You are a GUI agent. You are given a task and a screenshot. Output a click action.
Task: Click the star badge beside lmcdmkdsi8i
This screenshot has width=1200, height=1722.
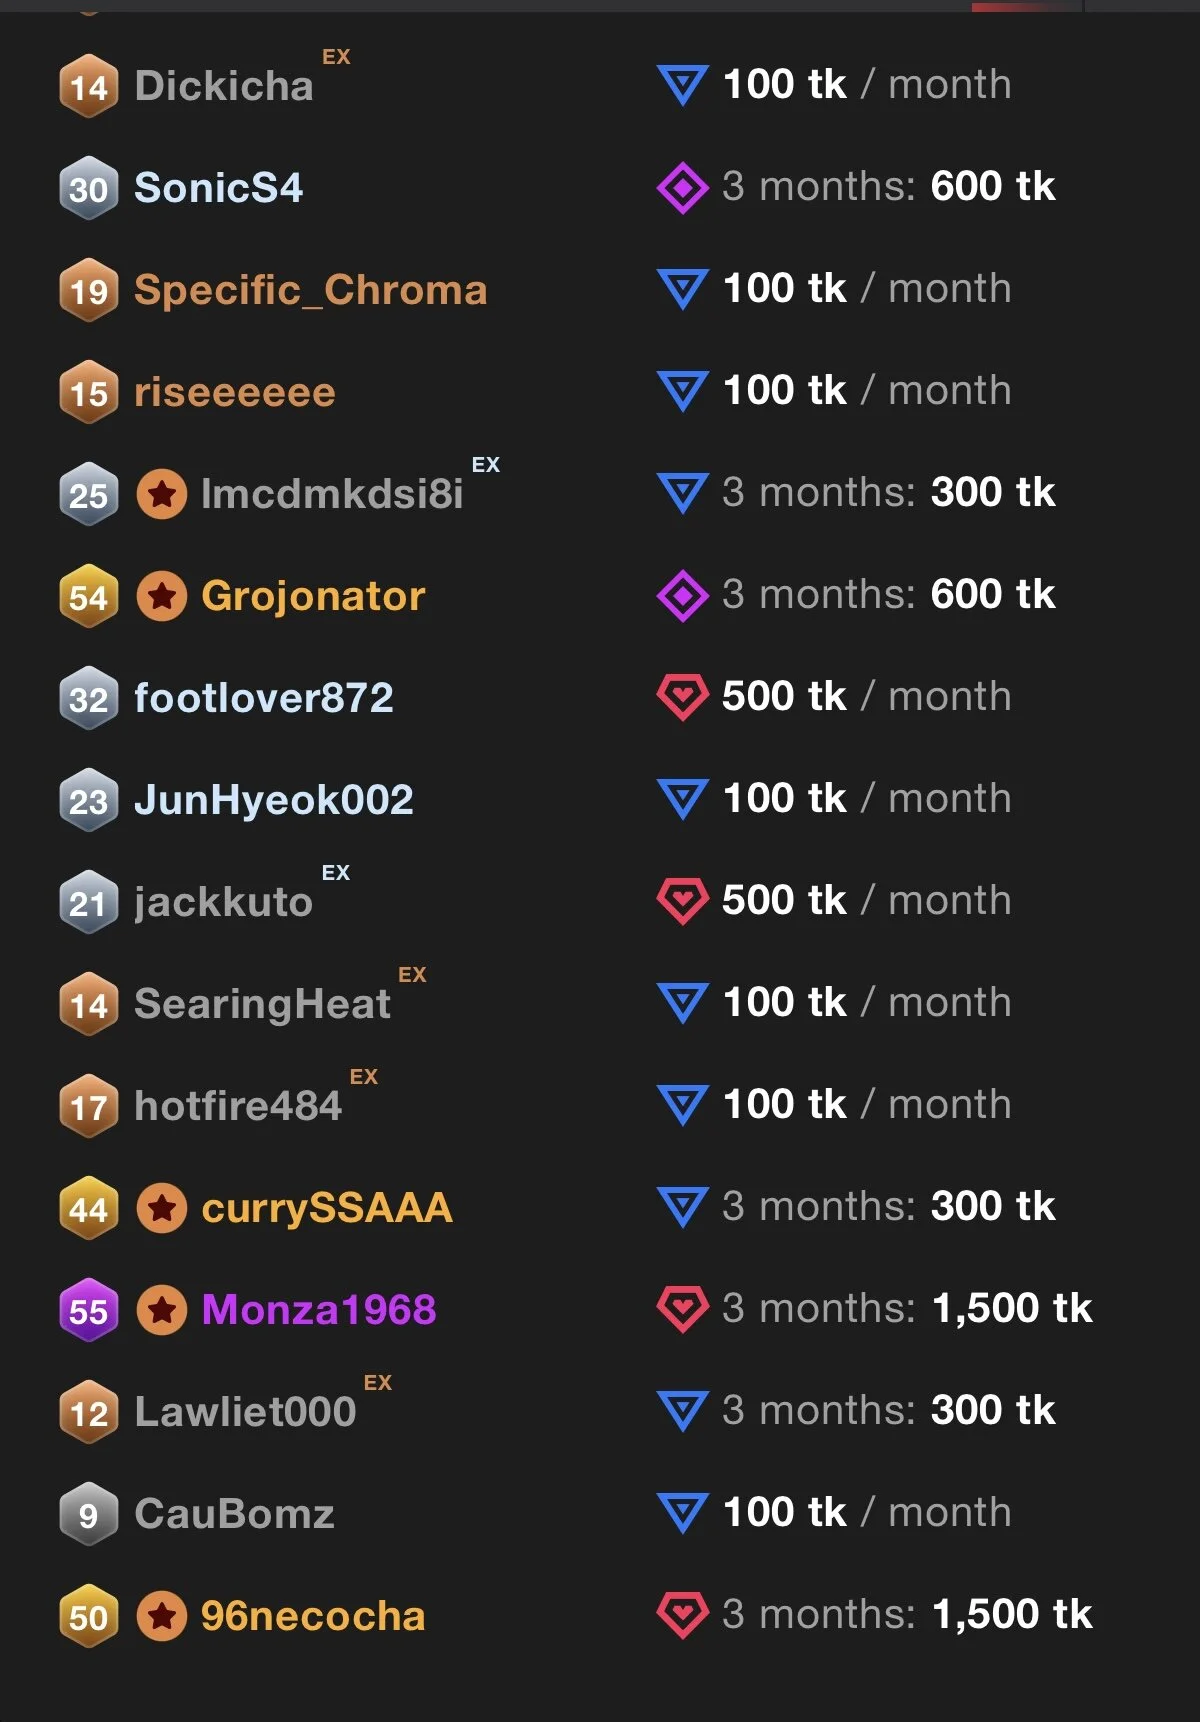[x=162, y=495]
